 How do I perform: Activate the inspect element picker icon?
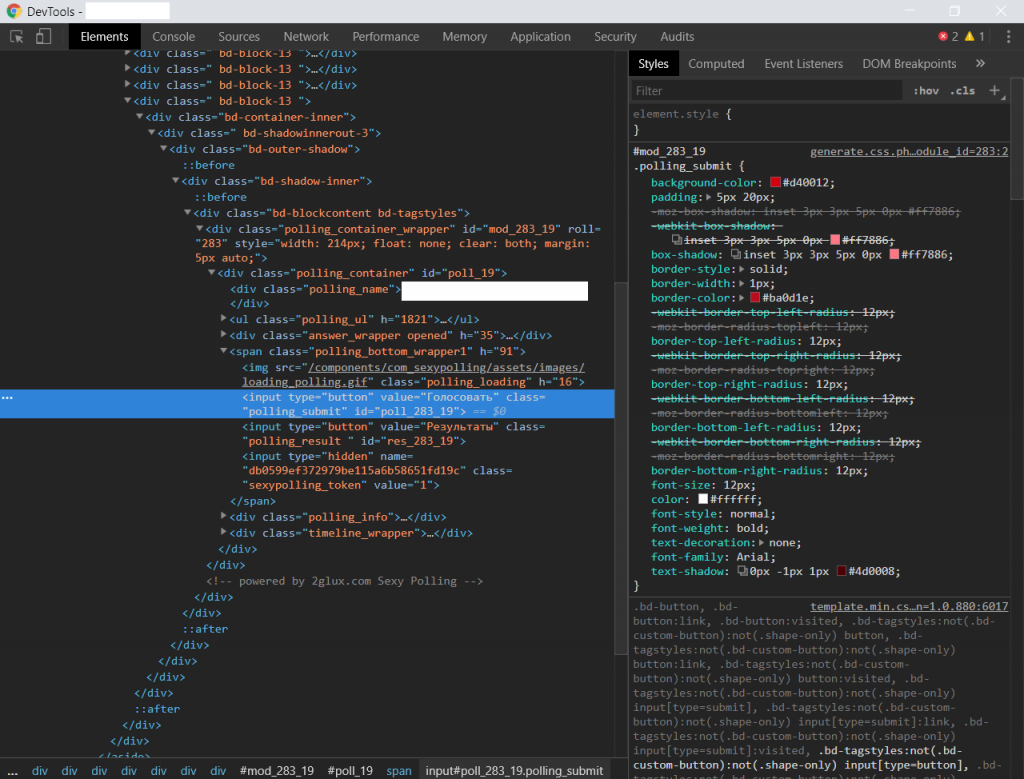[x=17, y=37]
